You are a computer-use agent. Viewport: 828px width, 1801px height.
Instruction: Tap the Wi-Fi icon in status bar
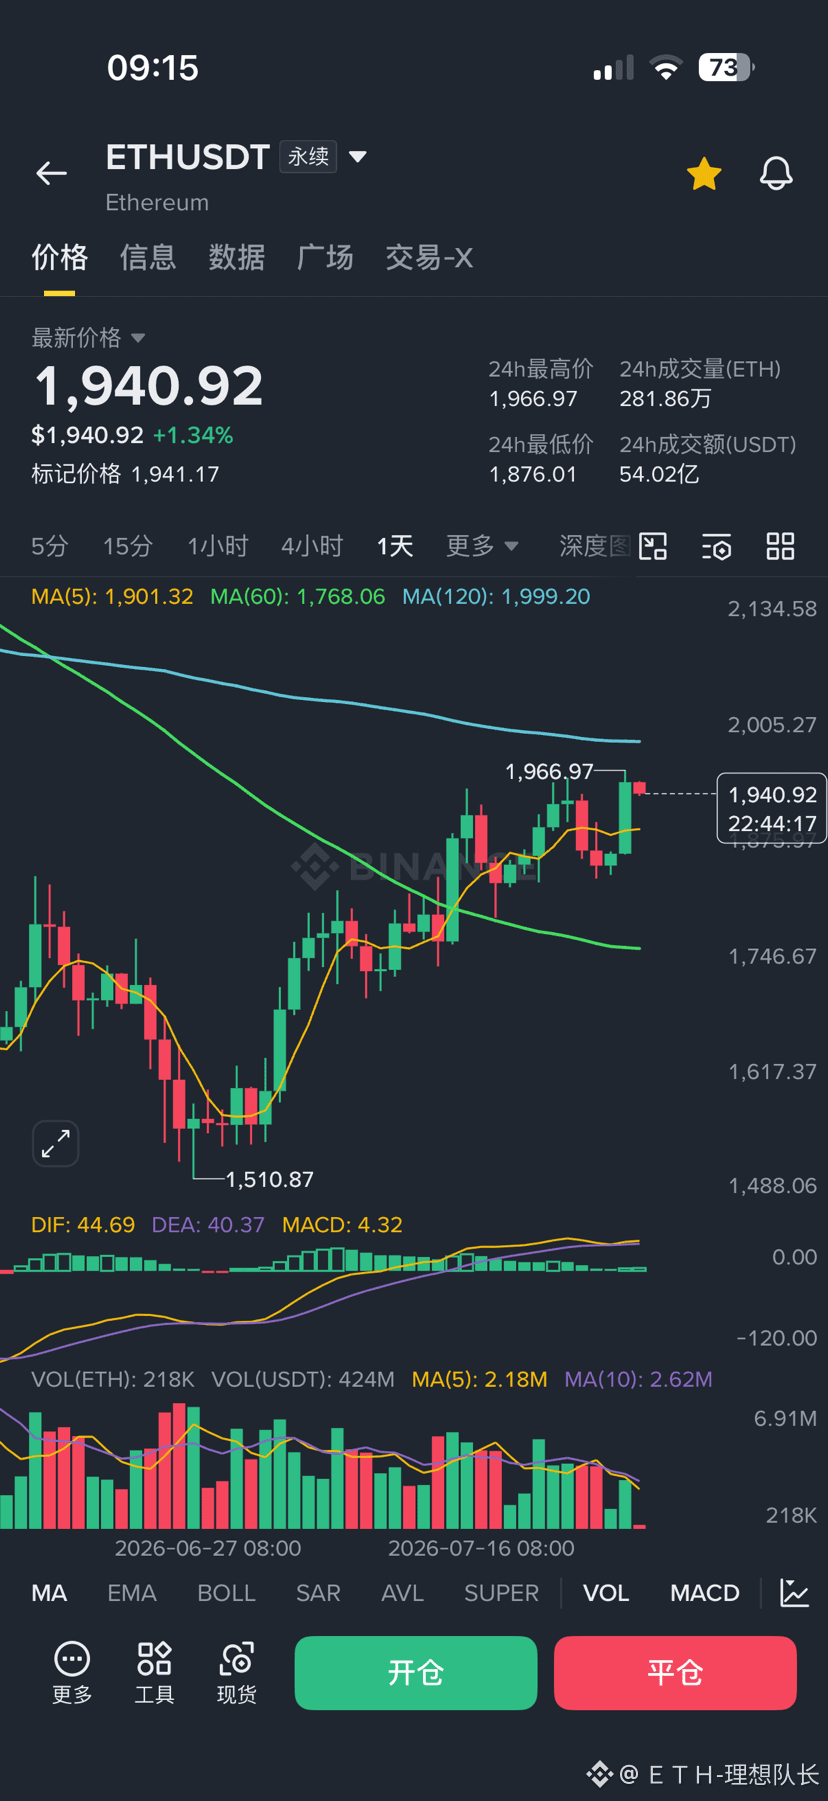[x=666, y=68]
